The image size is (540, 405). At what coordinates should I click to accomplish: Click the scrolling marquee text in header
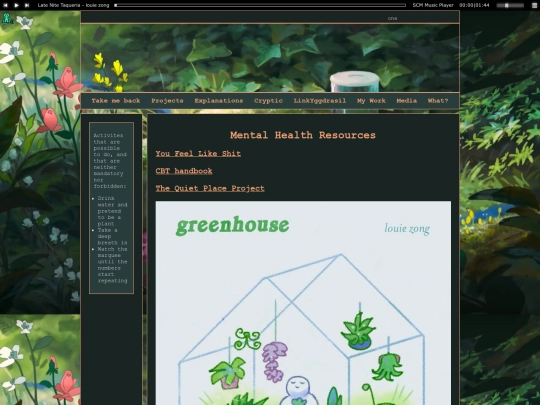(392, 18)
